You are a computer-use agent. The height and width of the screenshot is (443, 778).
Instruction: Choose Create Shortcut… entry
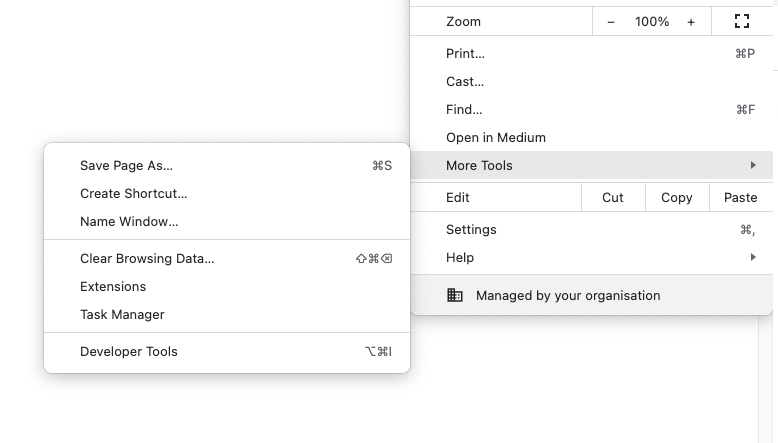click(227, 193)
